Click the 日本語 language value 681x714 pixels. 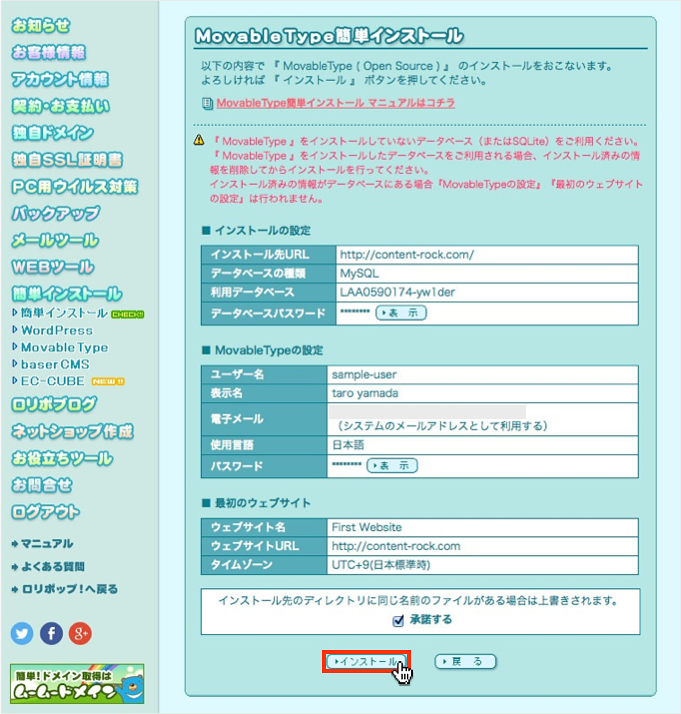click(348, 445)
